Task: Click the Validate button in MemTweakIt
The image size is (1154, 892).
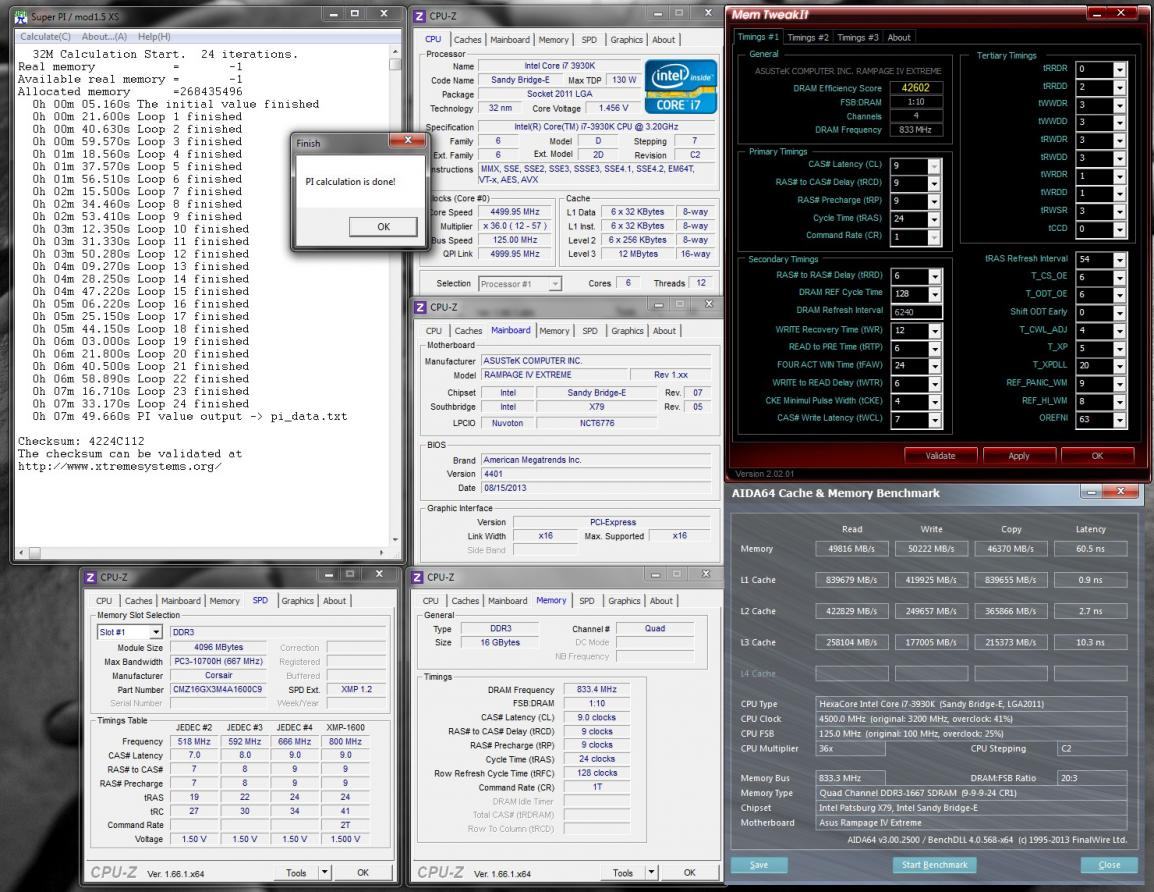Action: click(x=941, y=456)
